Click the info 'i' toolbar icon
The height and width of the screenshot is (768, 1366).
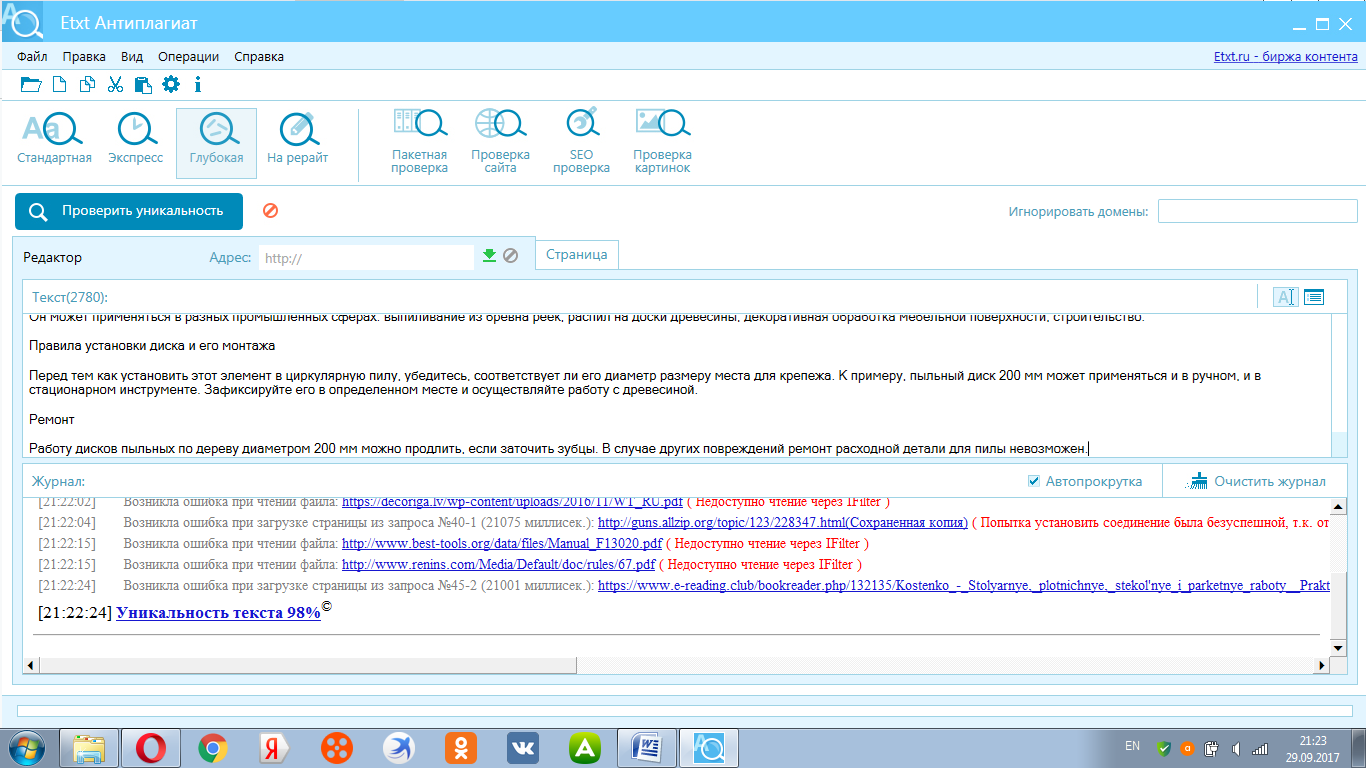[x=198, y=85]
